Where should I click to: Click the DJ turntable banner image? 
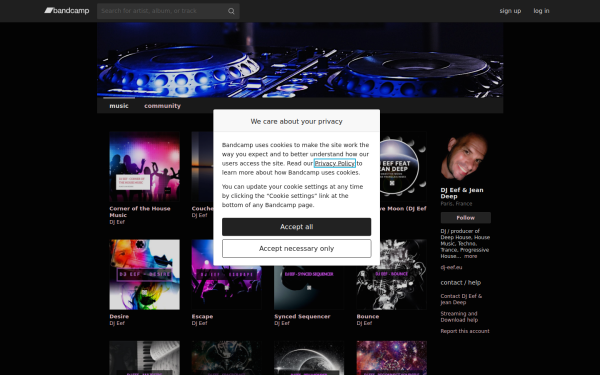pos(300,60)
